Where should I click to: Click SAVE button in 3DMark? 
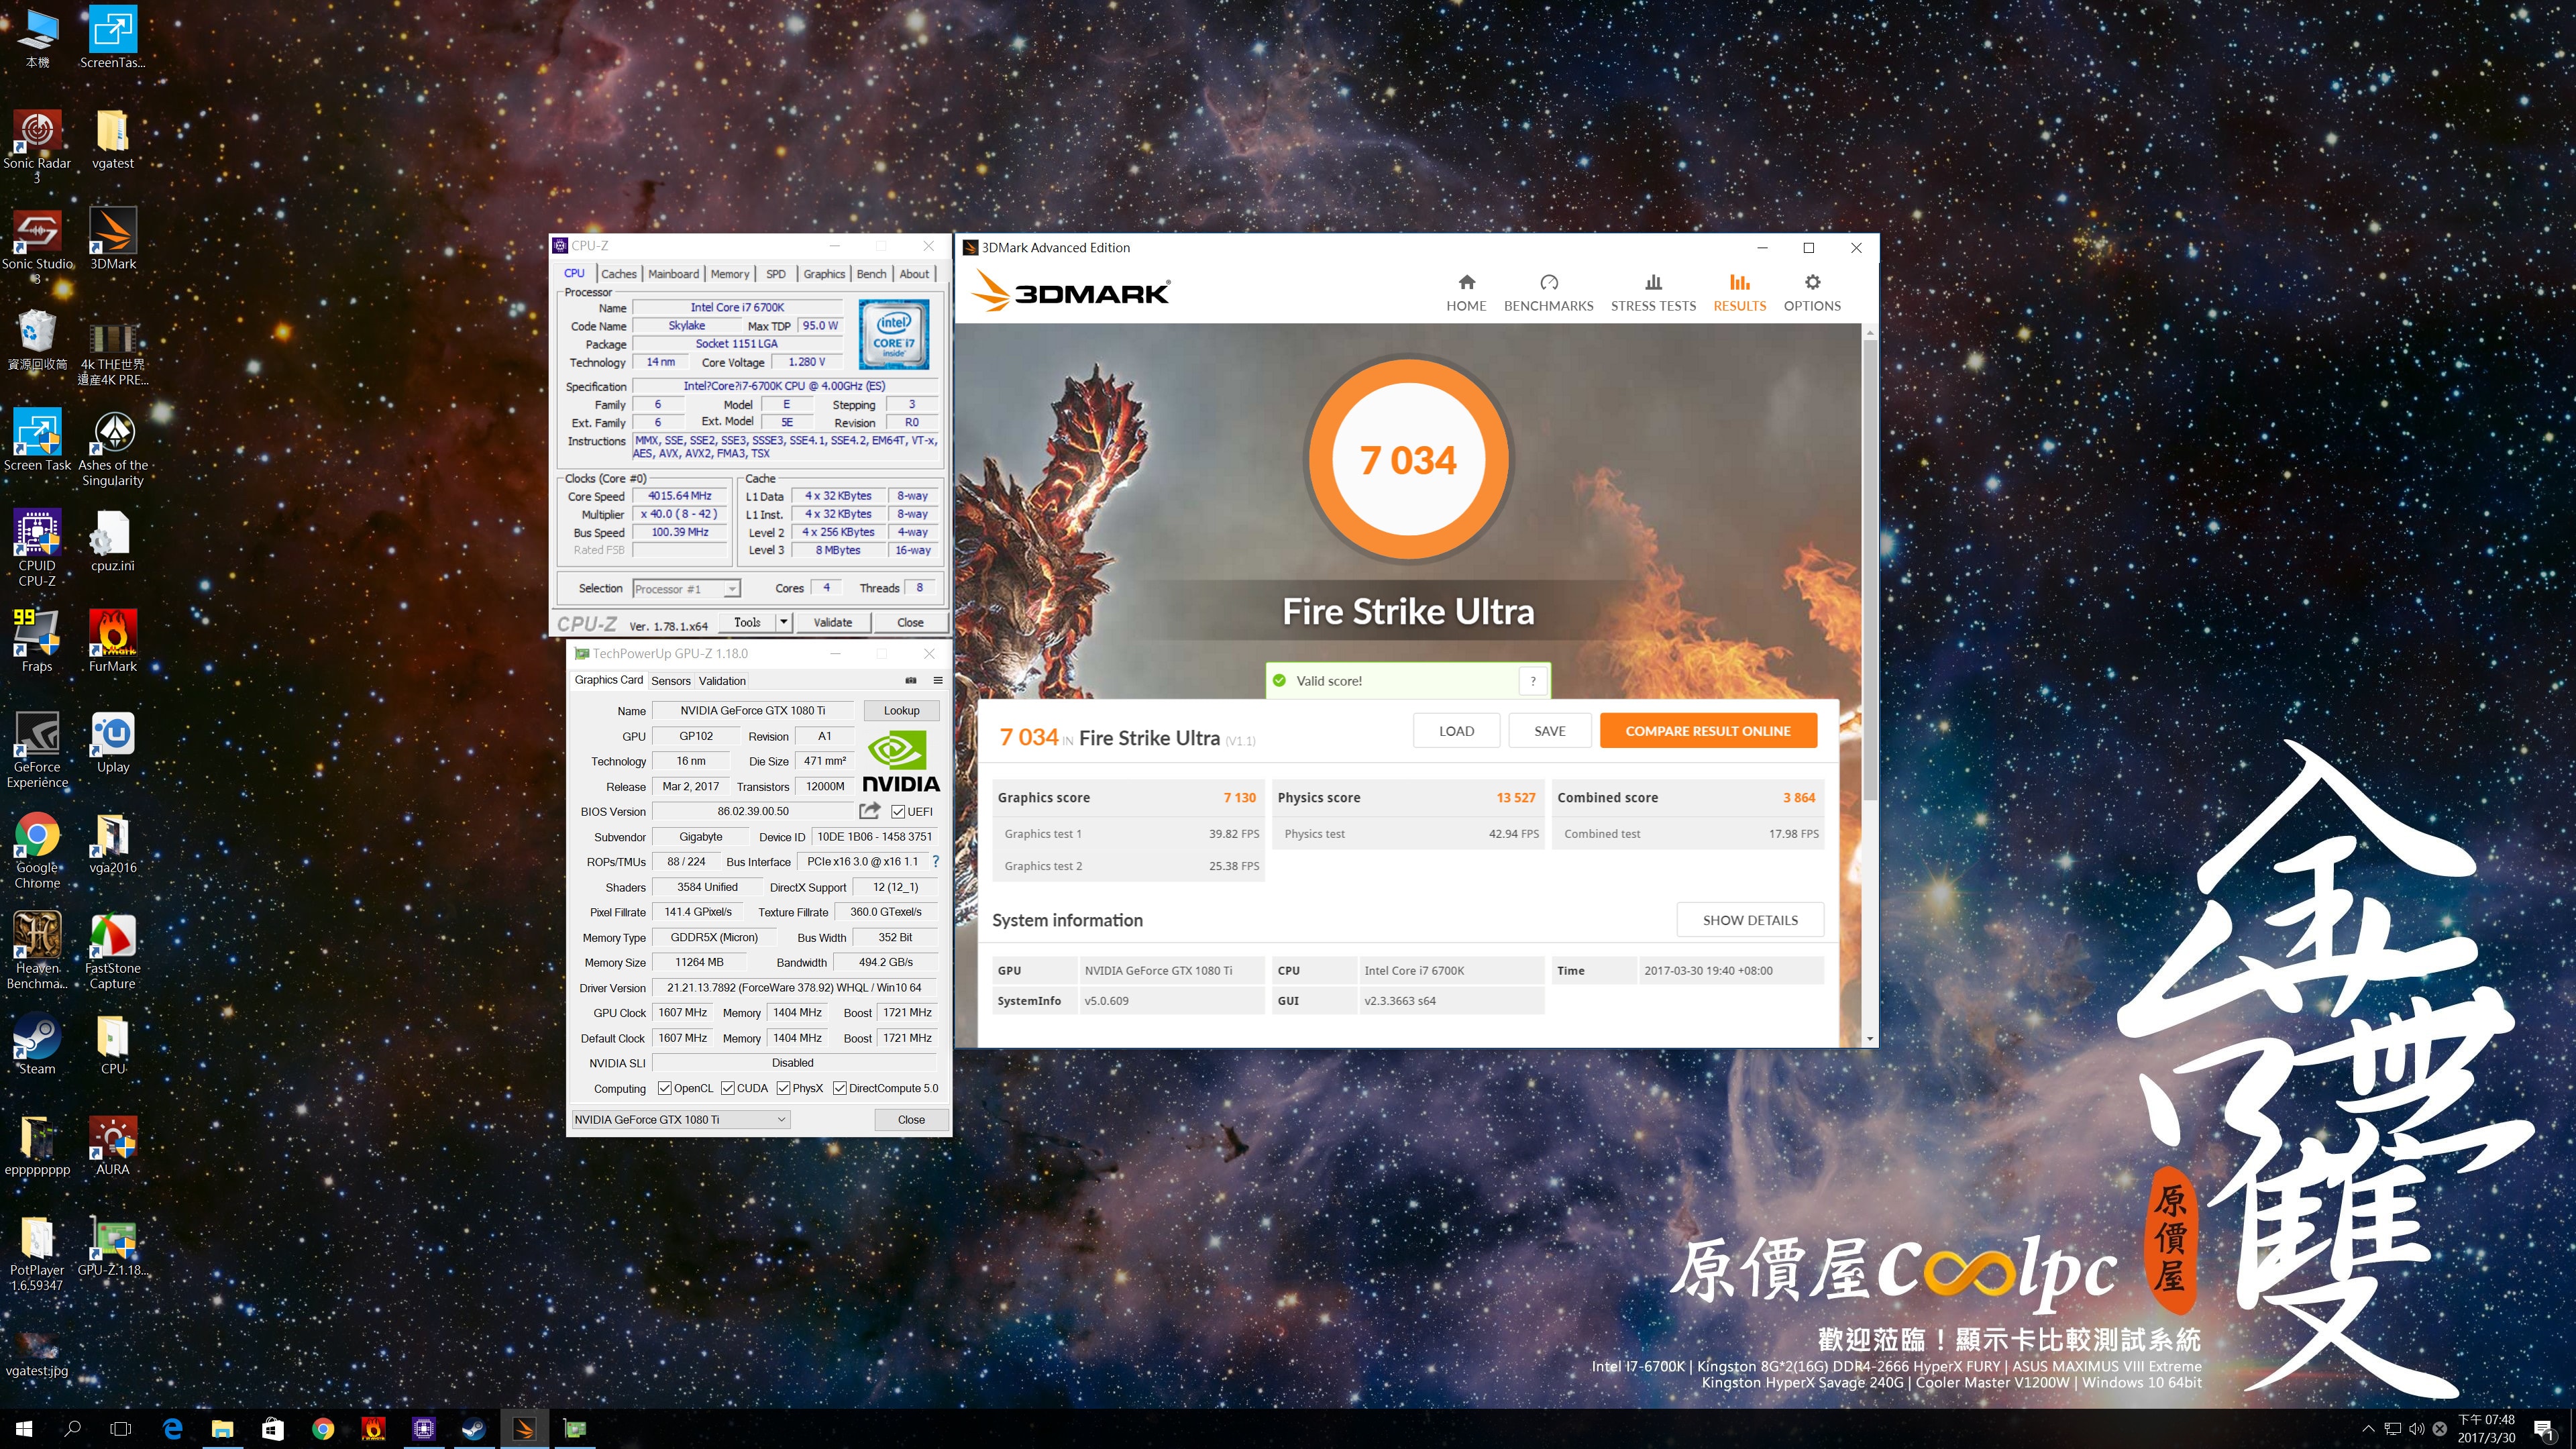tap(1550, 731)
